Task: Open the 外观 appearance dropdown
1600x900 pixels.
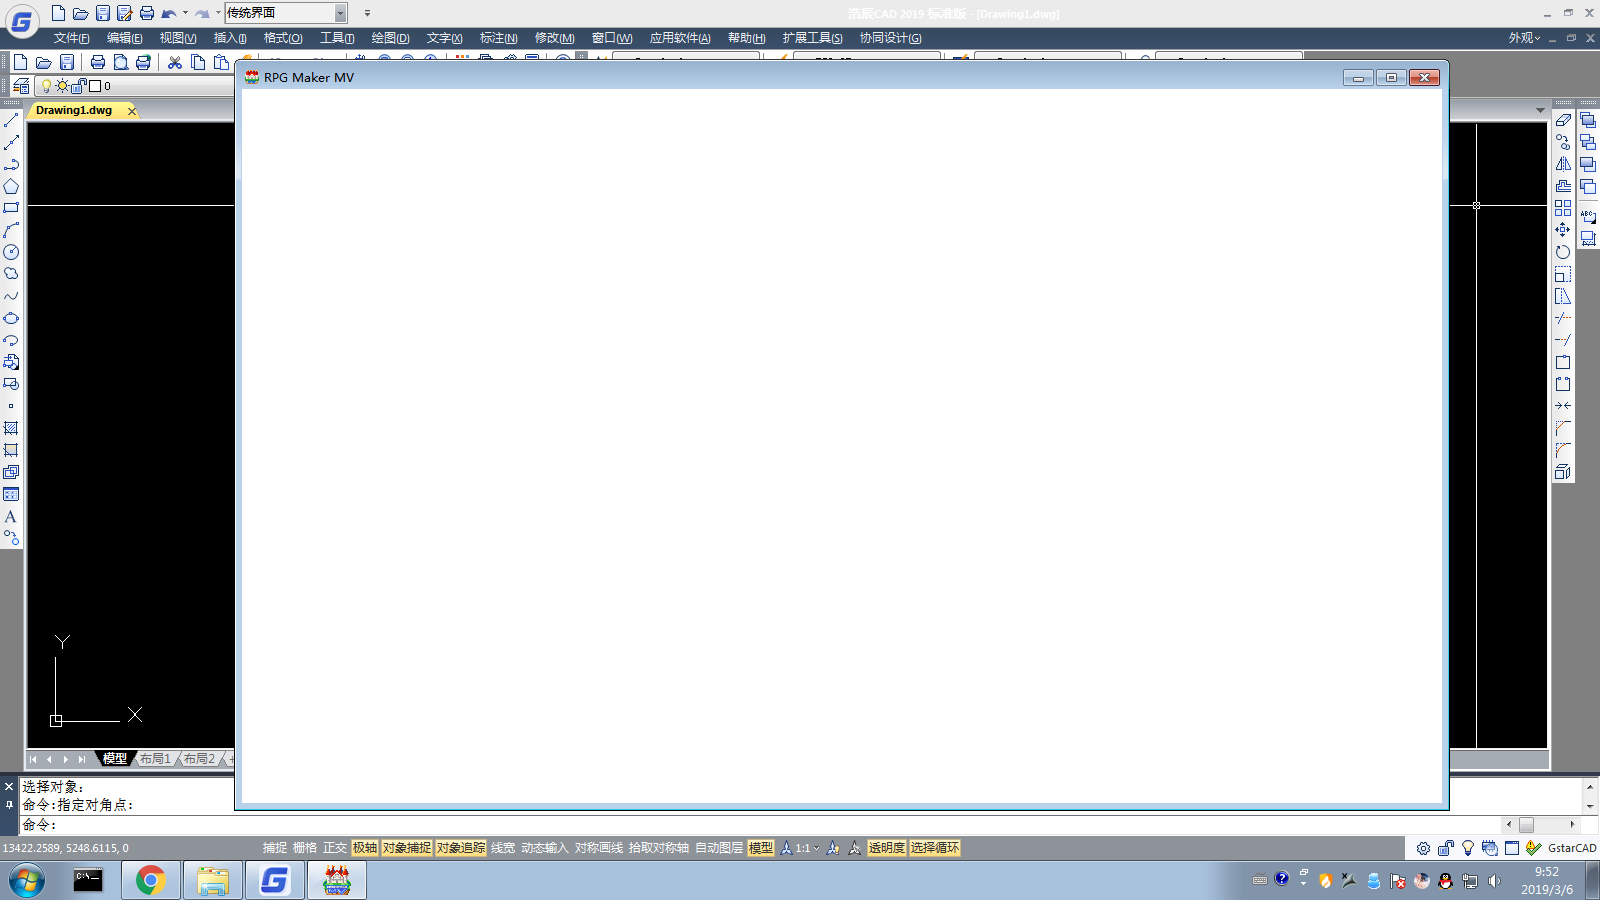Action: (1524, 38)
